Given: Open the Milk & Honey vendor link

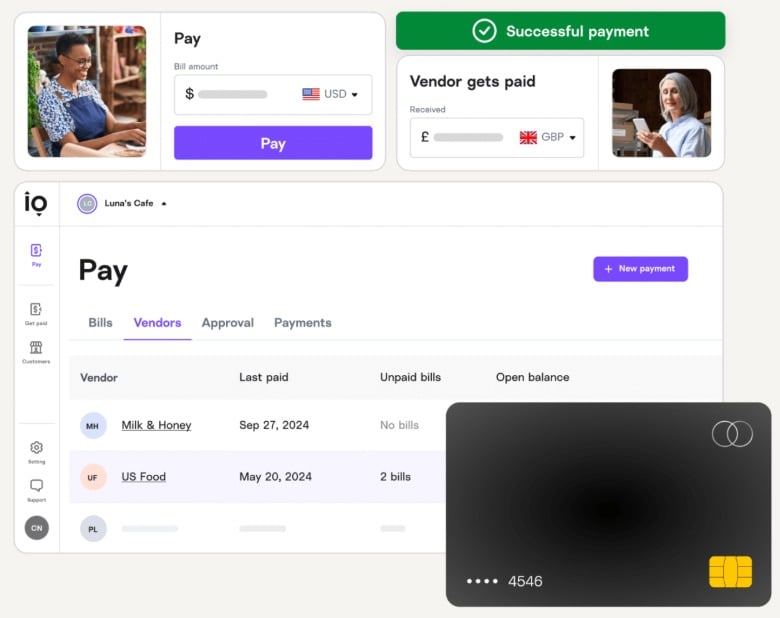Looking at the screenshot, I should 157,425.
